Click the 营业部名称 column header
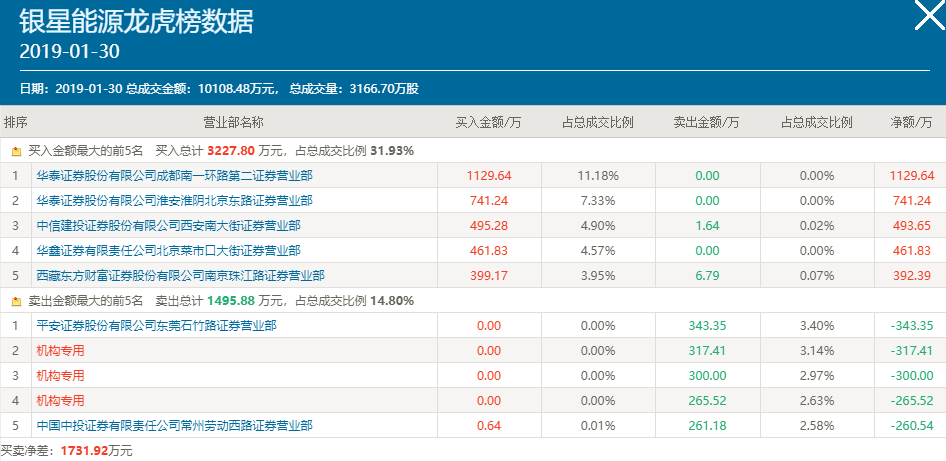The image size is (946, 461). click(x=233, y=122)
